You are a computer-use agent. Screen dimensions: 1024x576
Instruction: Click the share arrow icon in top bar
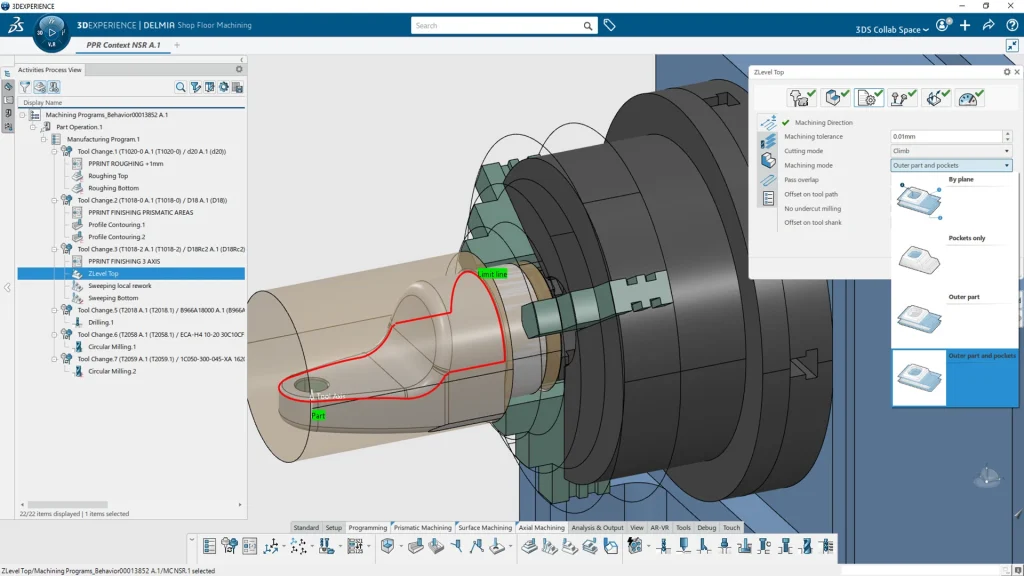[987, 26]
